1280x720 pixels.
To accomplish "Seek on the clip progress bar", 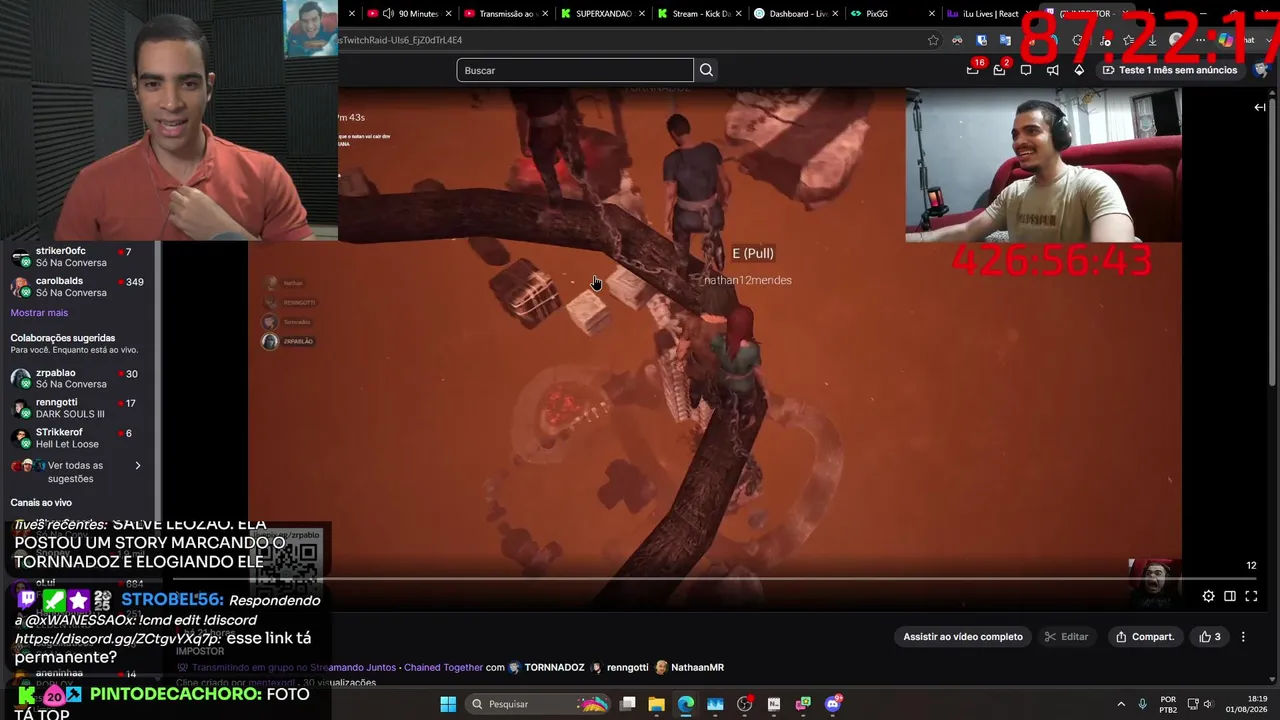I will point(715,578).
